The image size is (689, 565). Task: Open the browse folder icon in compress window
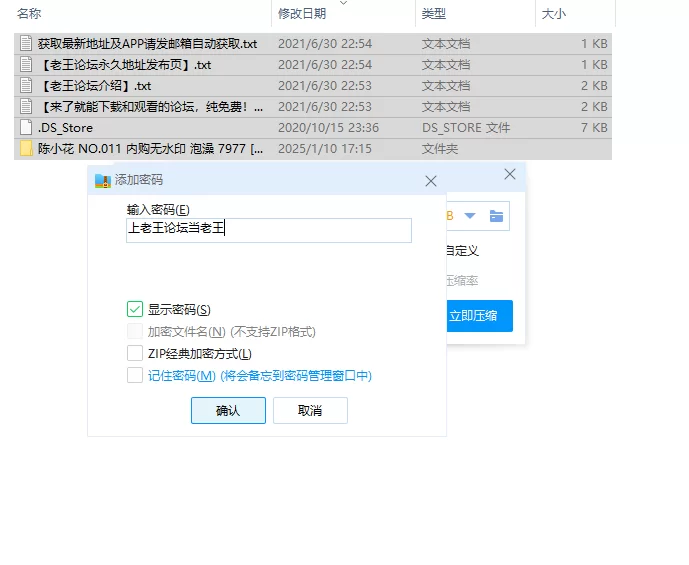pos(496,216)
